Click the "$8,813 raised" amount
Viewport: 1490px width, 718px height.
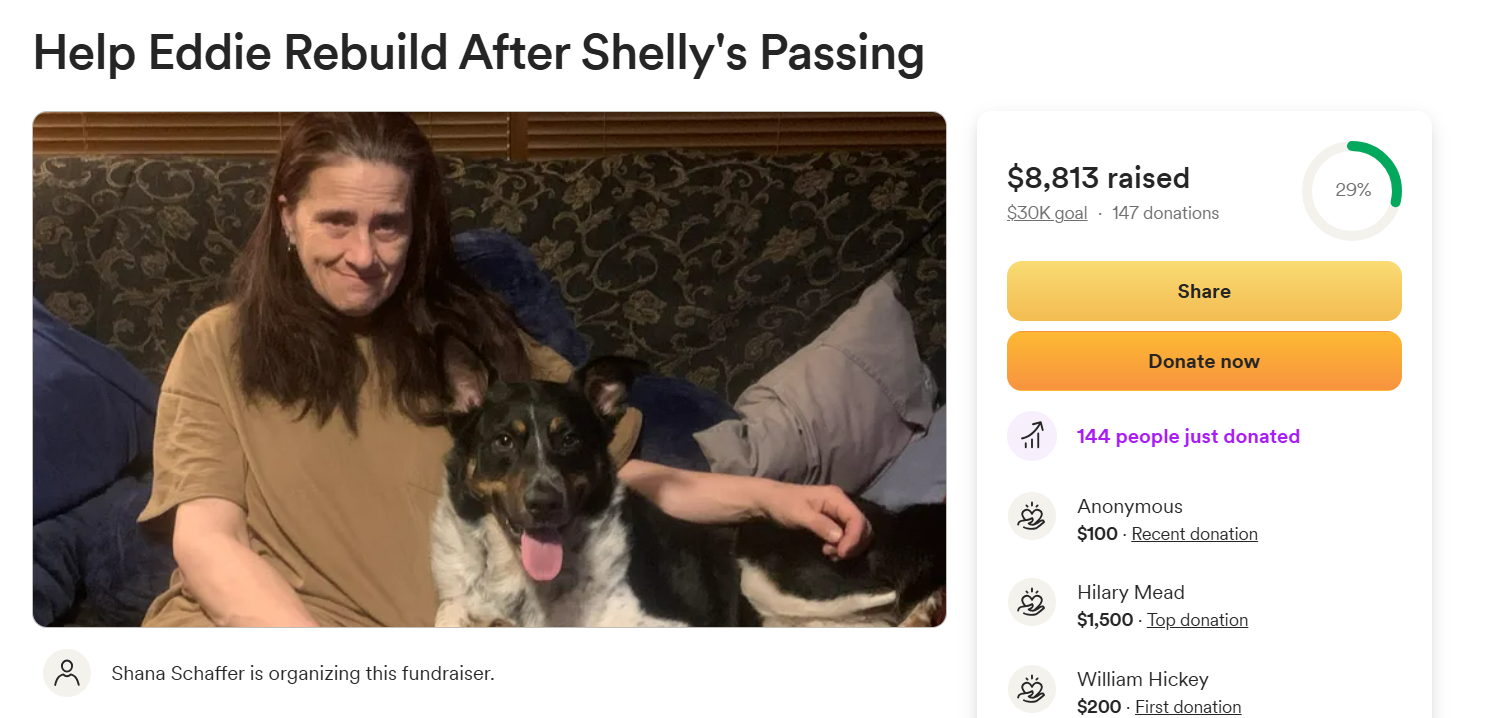[x=1098, y=178]
